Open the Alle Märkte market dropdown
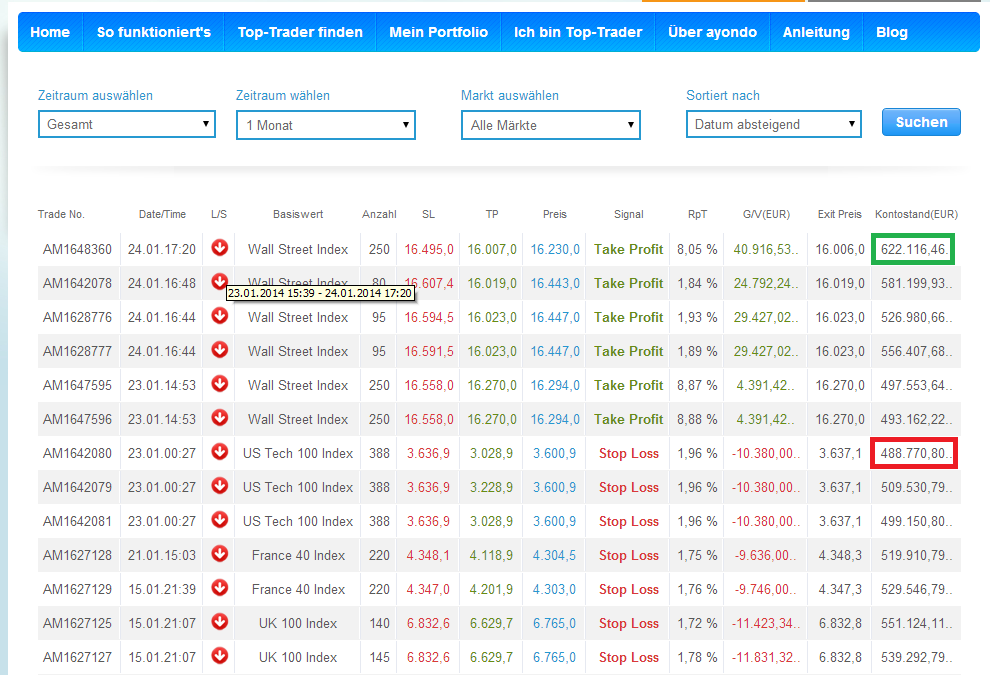The width and height of the screenshot is (990, 675). point(550,125)
